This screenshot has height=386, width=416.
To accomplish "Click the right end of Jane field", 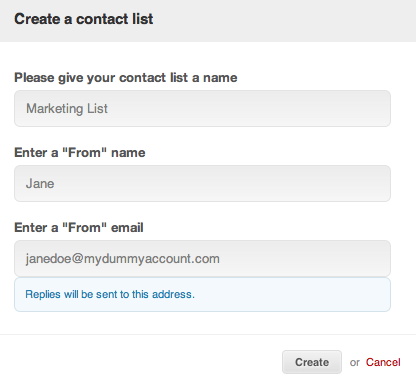I will pos(373,183).
